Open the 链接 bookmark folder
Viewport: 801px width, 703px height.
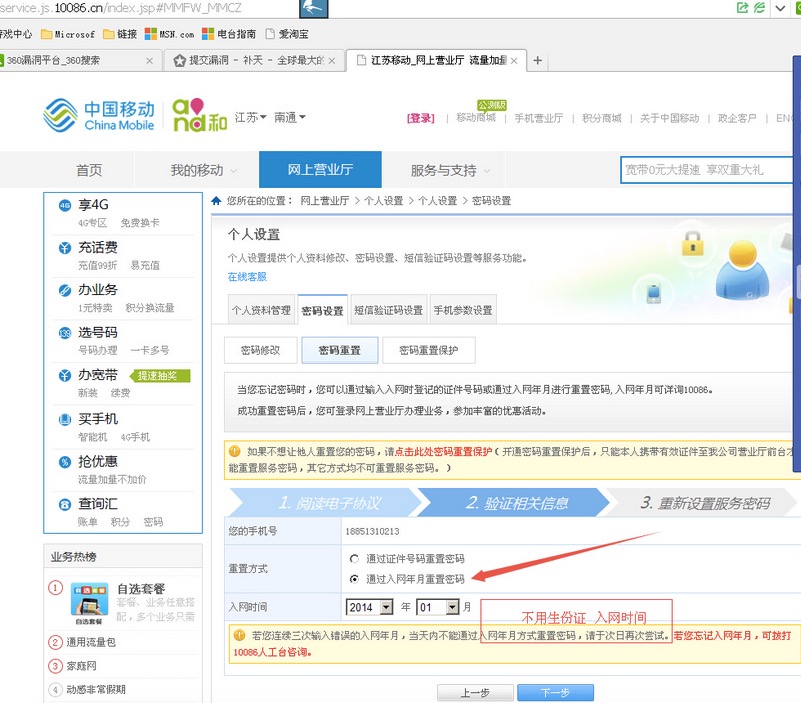(x=120, y=34)
